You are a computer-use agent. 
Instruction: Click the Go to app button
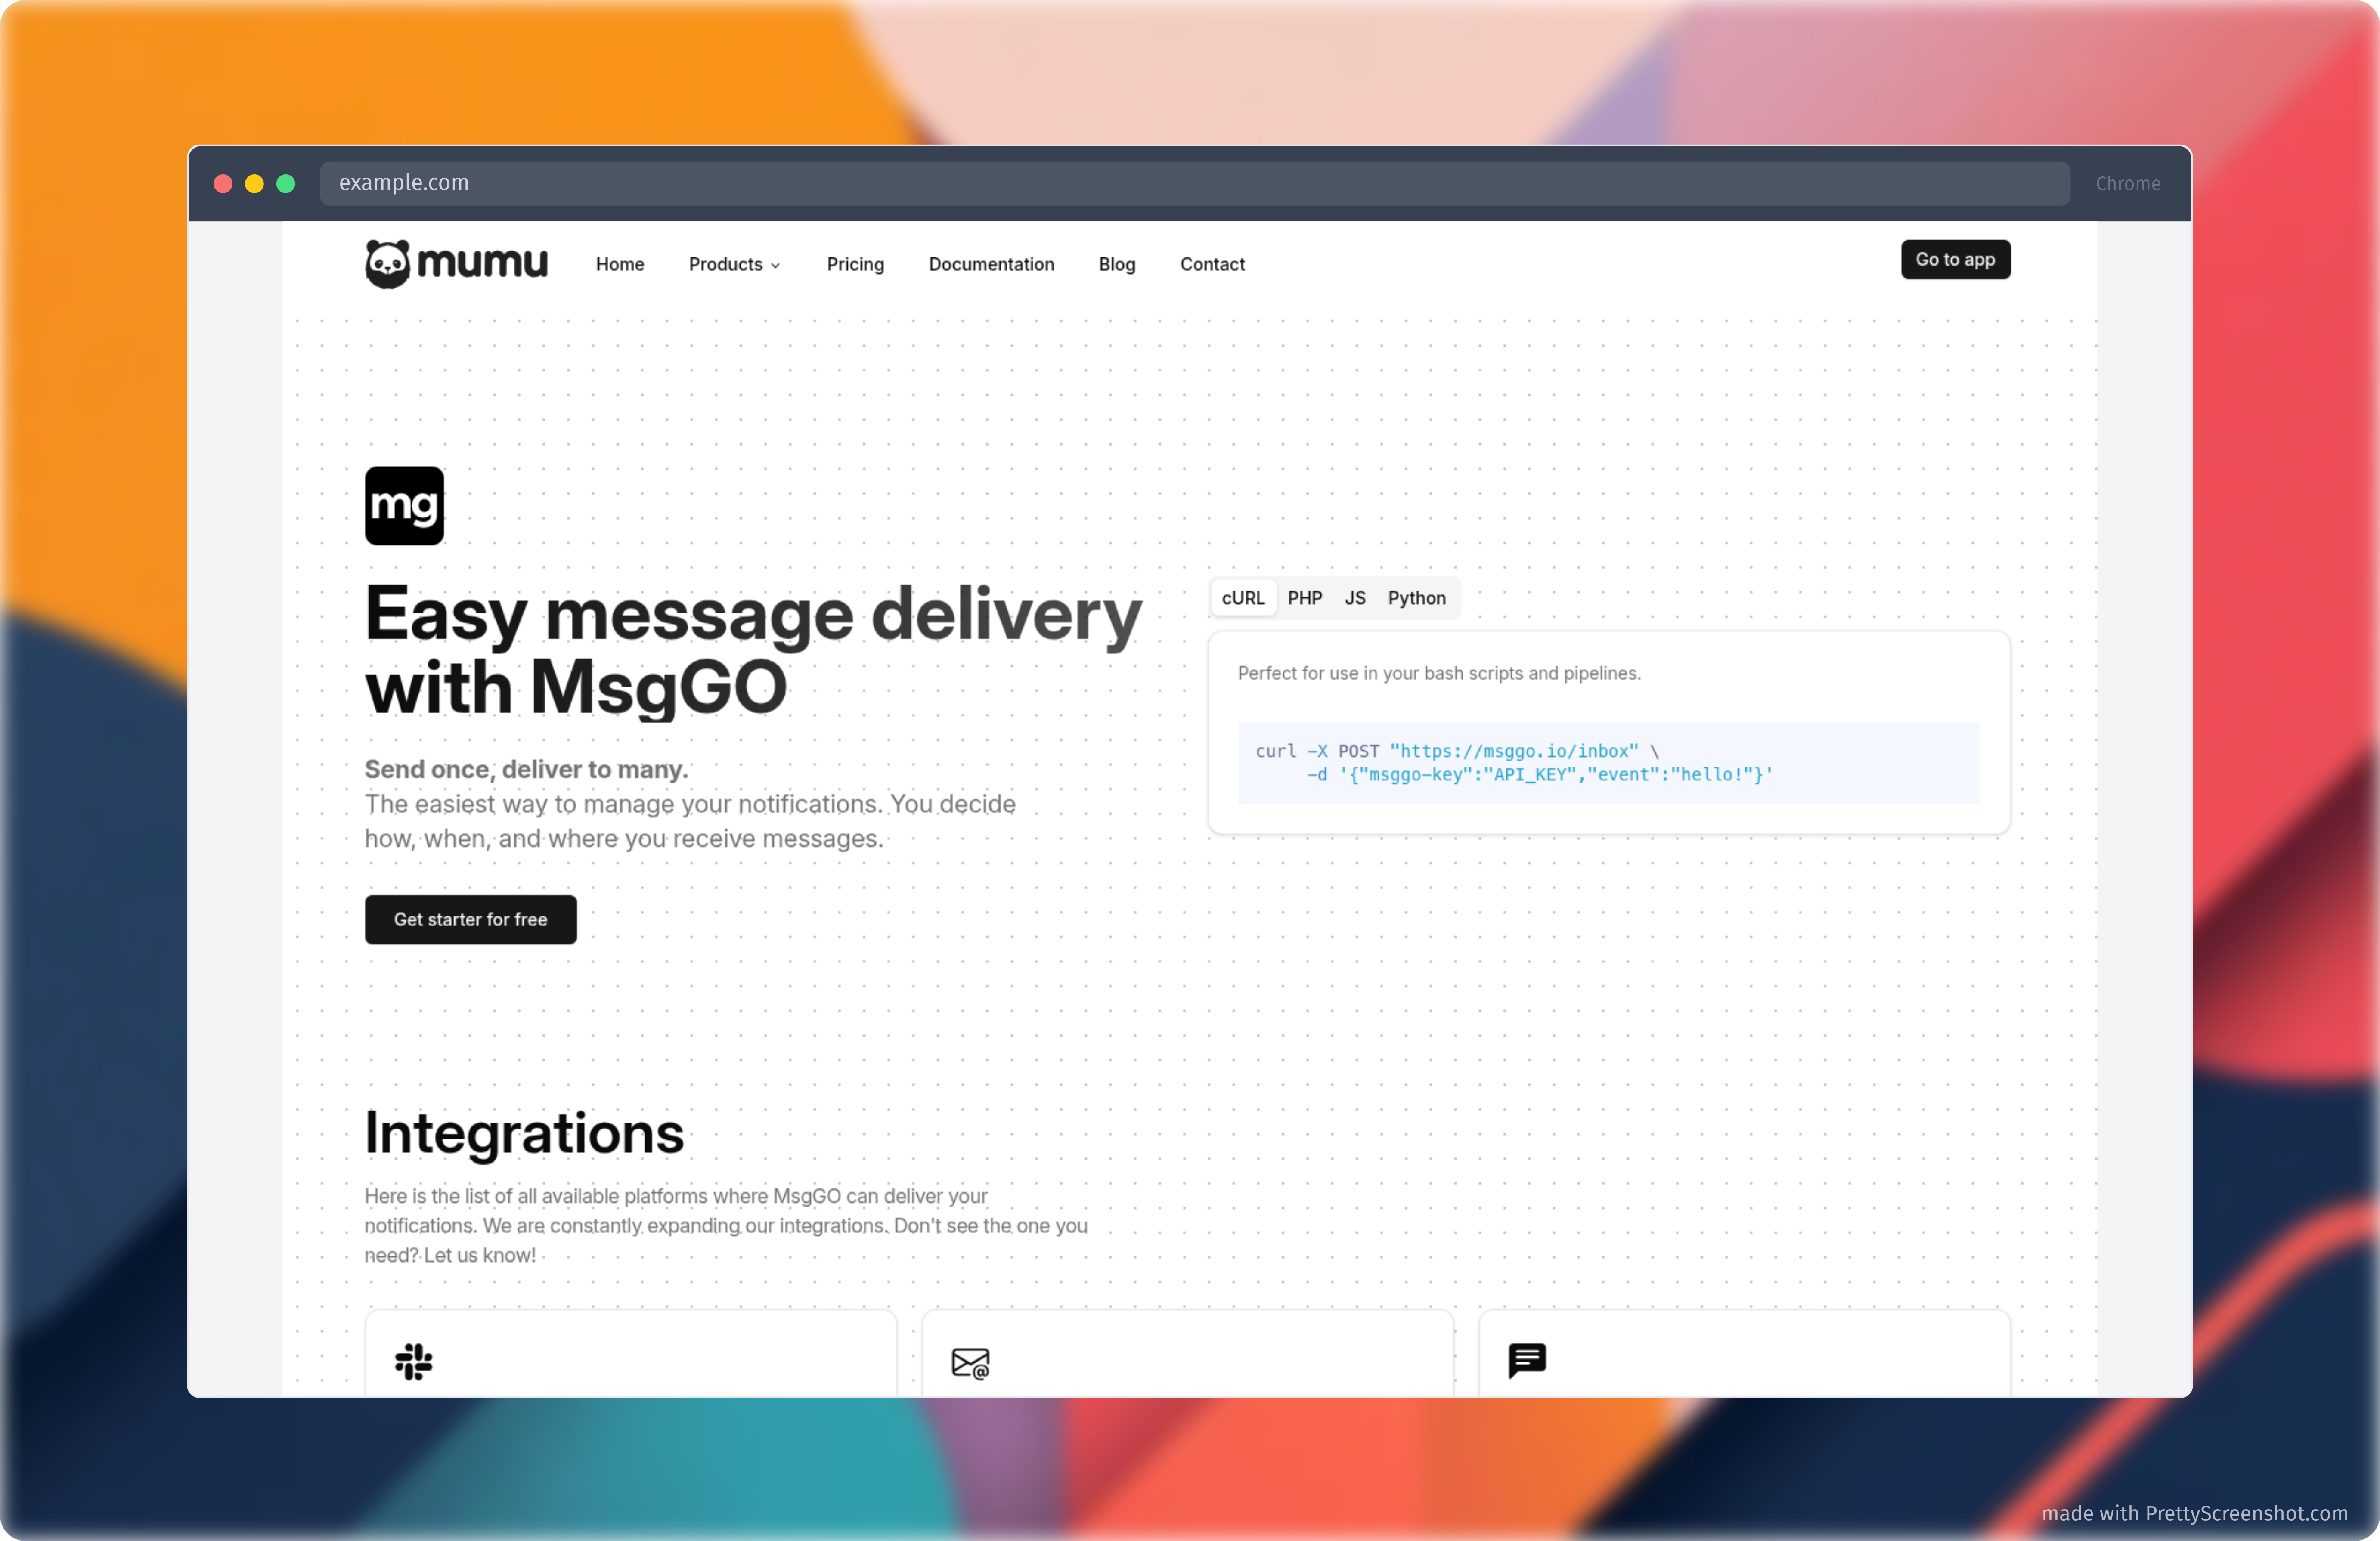(1955, 259)
